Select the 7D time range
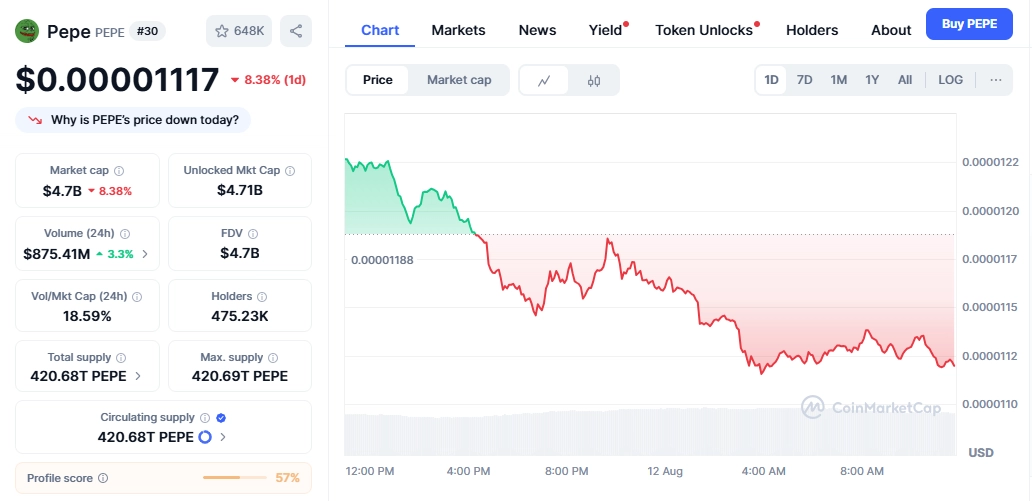1032x501 pixels. pos(804,80)
